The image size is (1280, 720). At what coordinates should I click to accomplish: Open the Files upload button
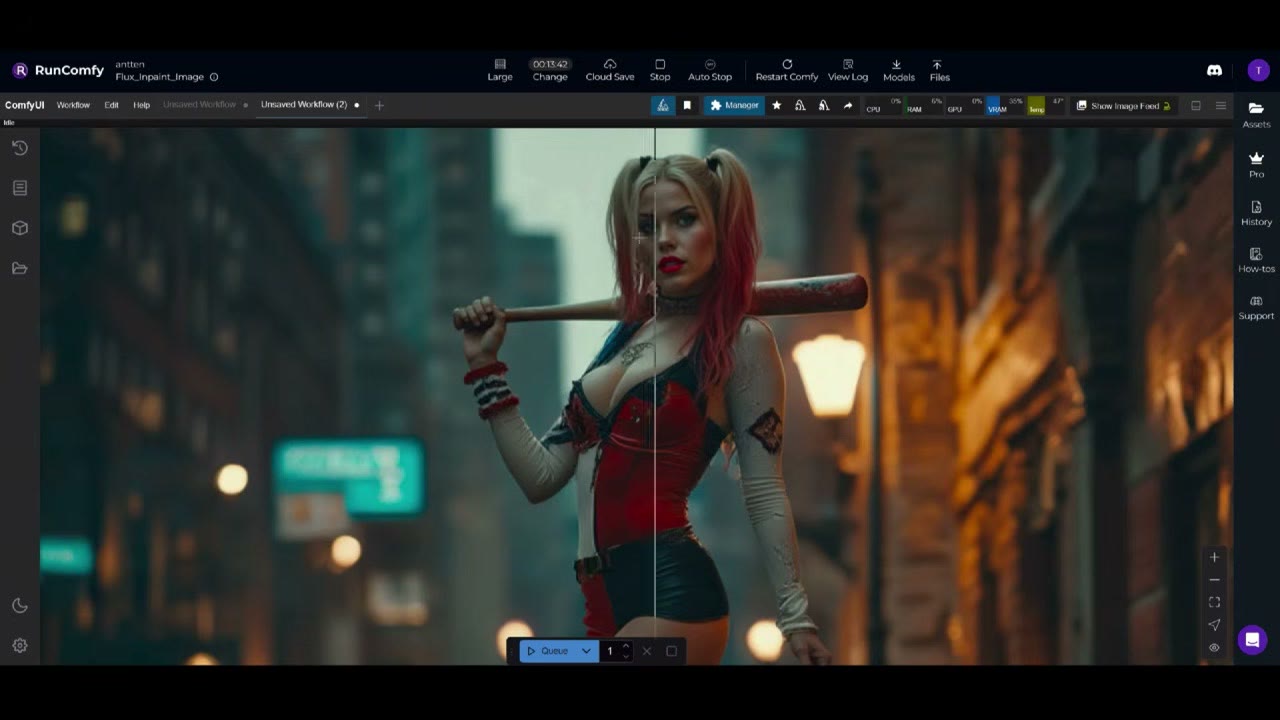tap(939, 70)
